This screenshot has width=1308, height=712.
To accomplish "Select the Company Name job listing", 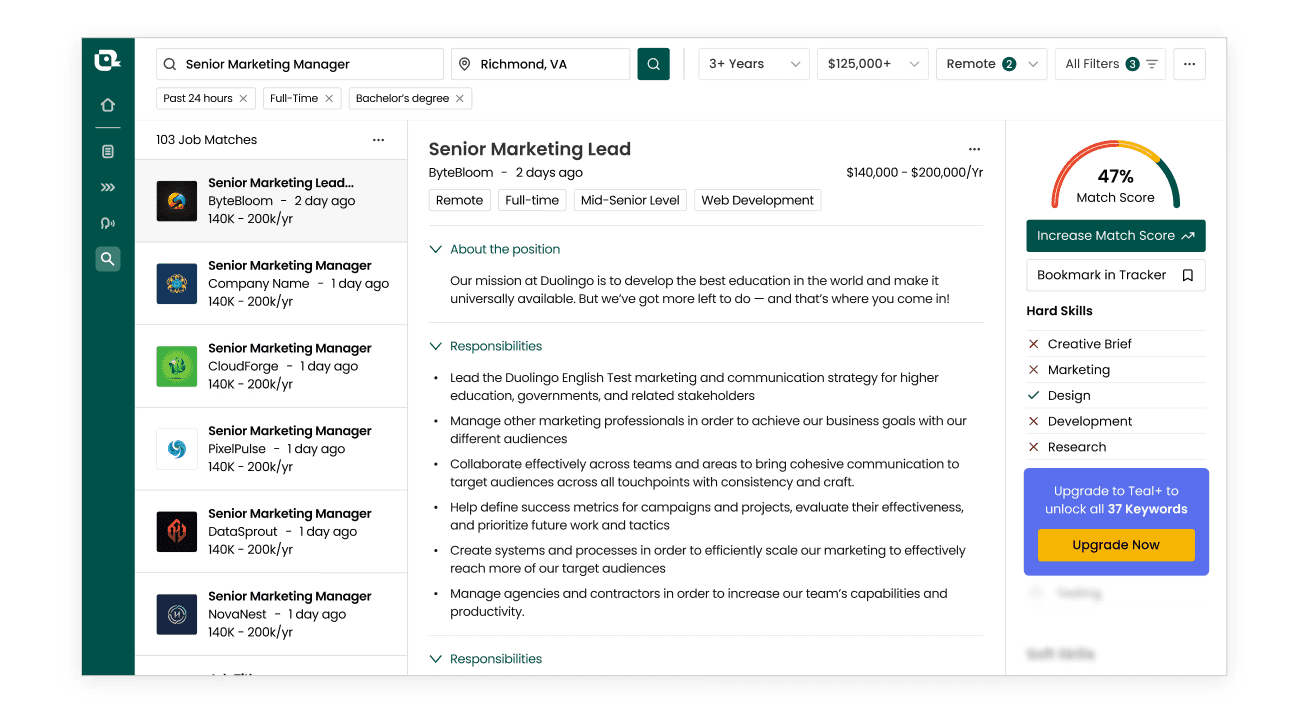I will coord(271,284).
